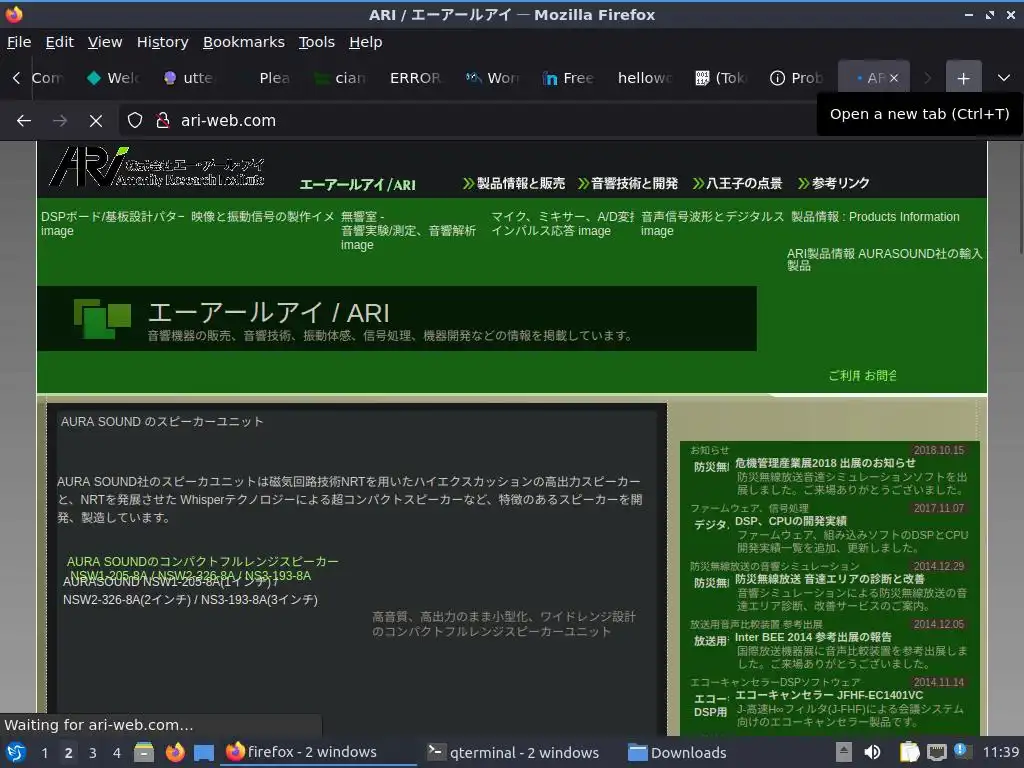The image size is (1024, 768).
Task: Switch to the Free LinkedIn tab
Action: pos(569,78)
